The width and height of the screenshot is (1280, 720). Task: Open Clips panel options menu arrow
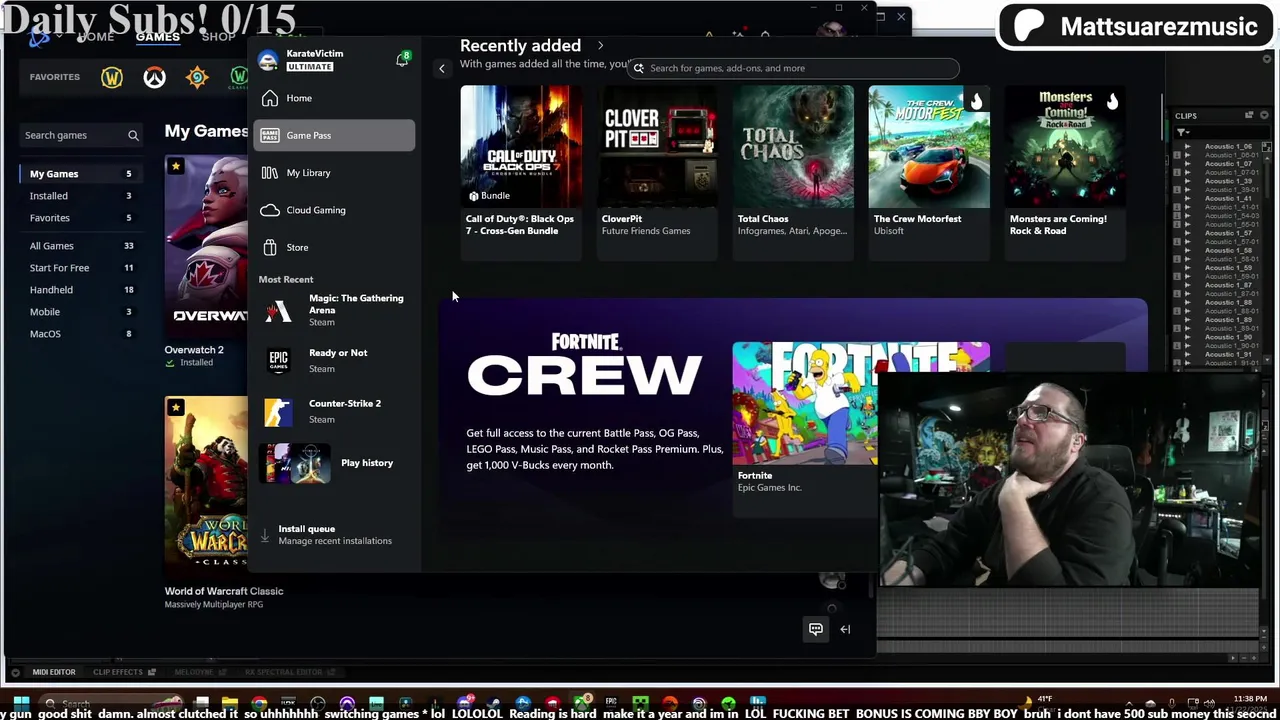pyautogui.click(x=1264, y=115)
